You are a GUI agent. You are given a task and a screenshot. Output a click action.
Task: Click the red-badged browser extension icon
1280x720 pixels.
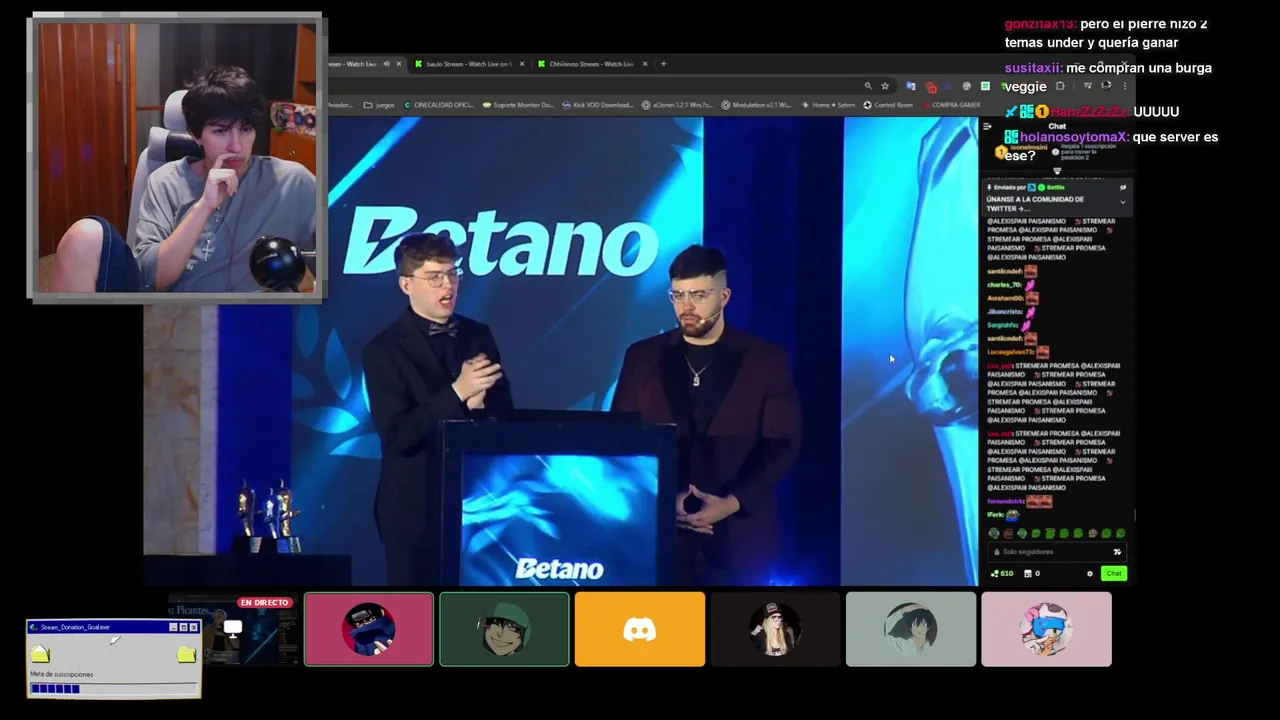tap(930, 87)
